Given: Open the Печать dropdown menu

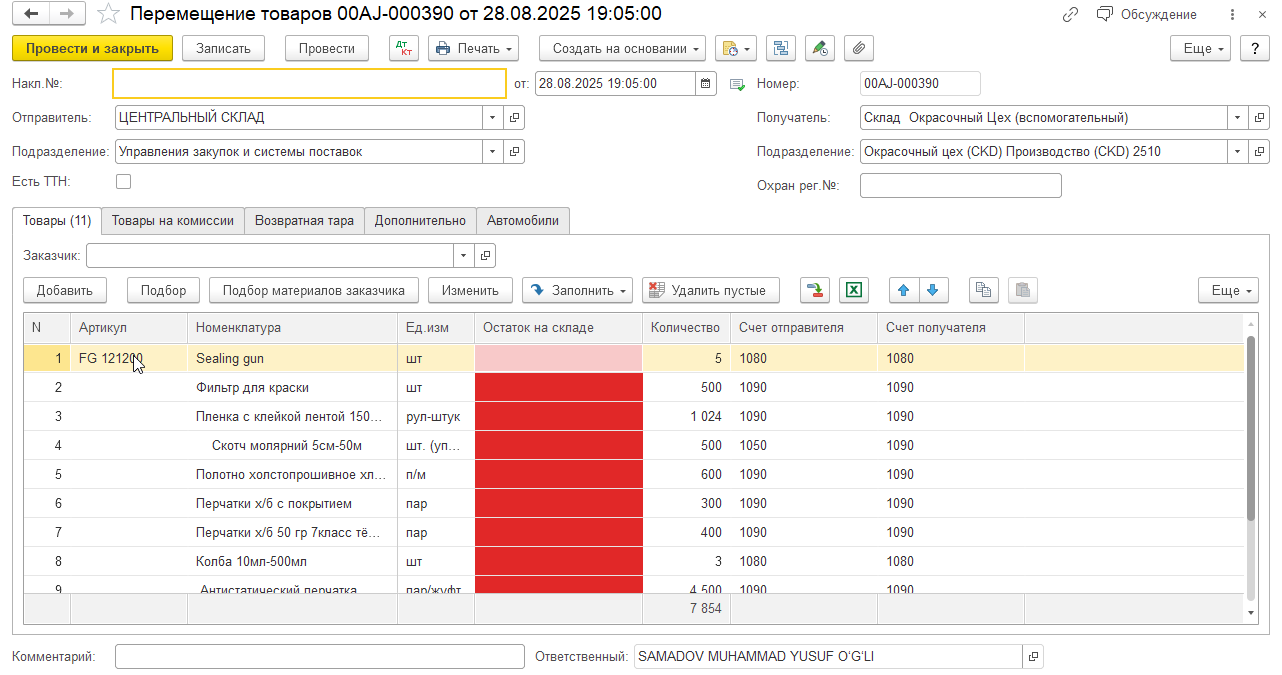Looking at the screenshot, I should [474, 48].
